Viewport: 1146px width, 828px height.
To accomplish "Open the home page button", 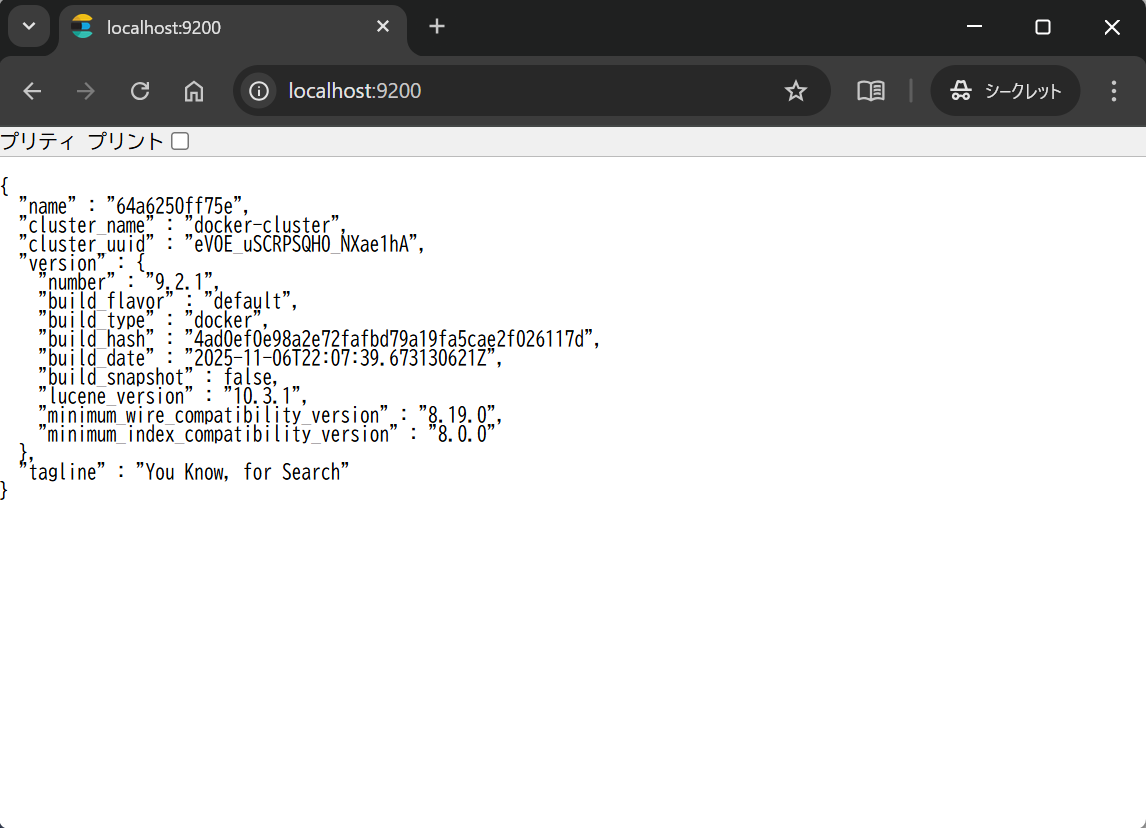I will [194, 91].
